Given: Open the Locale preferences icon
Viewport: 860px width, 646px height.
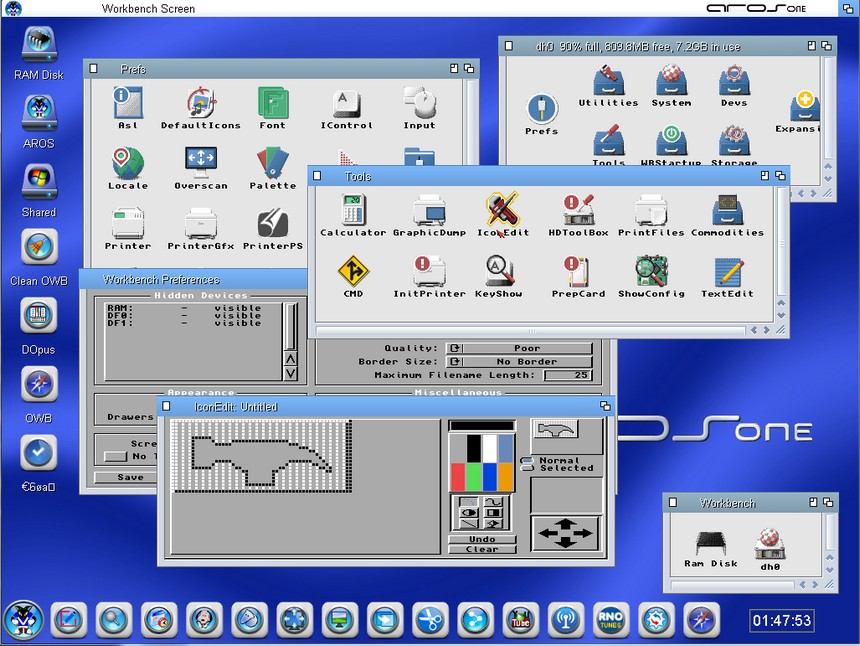Looking at the screenshot, I should pos(127,163).
